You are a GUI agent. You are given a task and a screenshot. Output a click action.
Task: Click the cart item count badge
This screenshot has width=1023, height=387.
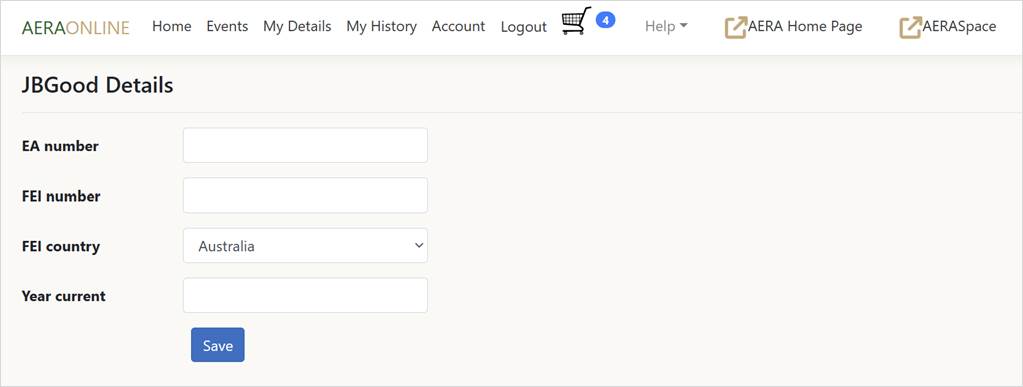click(x=605, y=20)
